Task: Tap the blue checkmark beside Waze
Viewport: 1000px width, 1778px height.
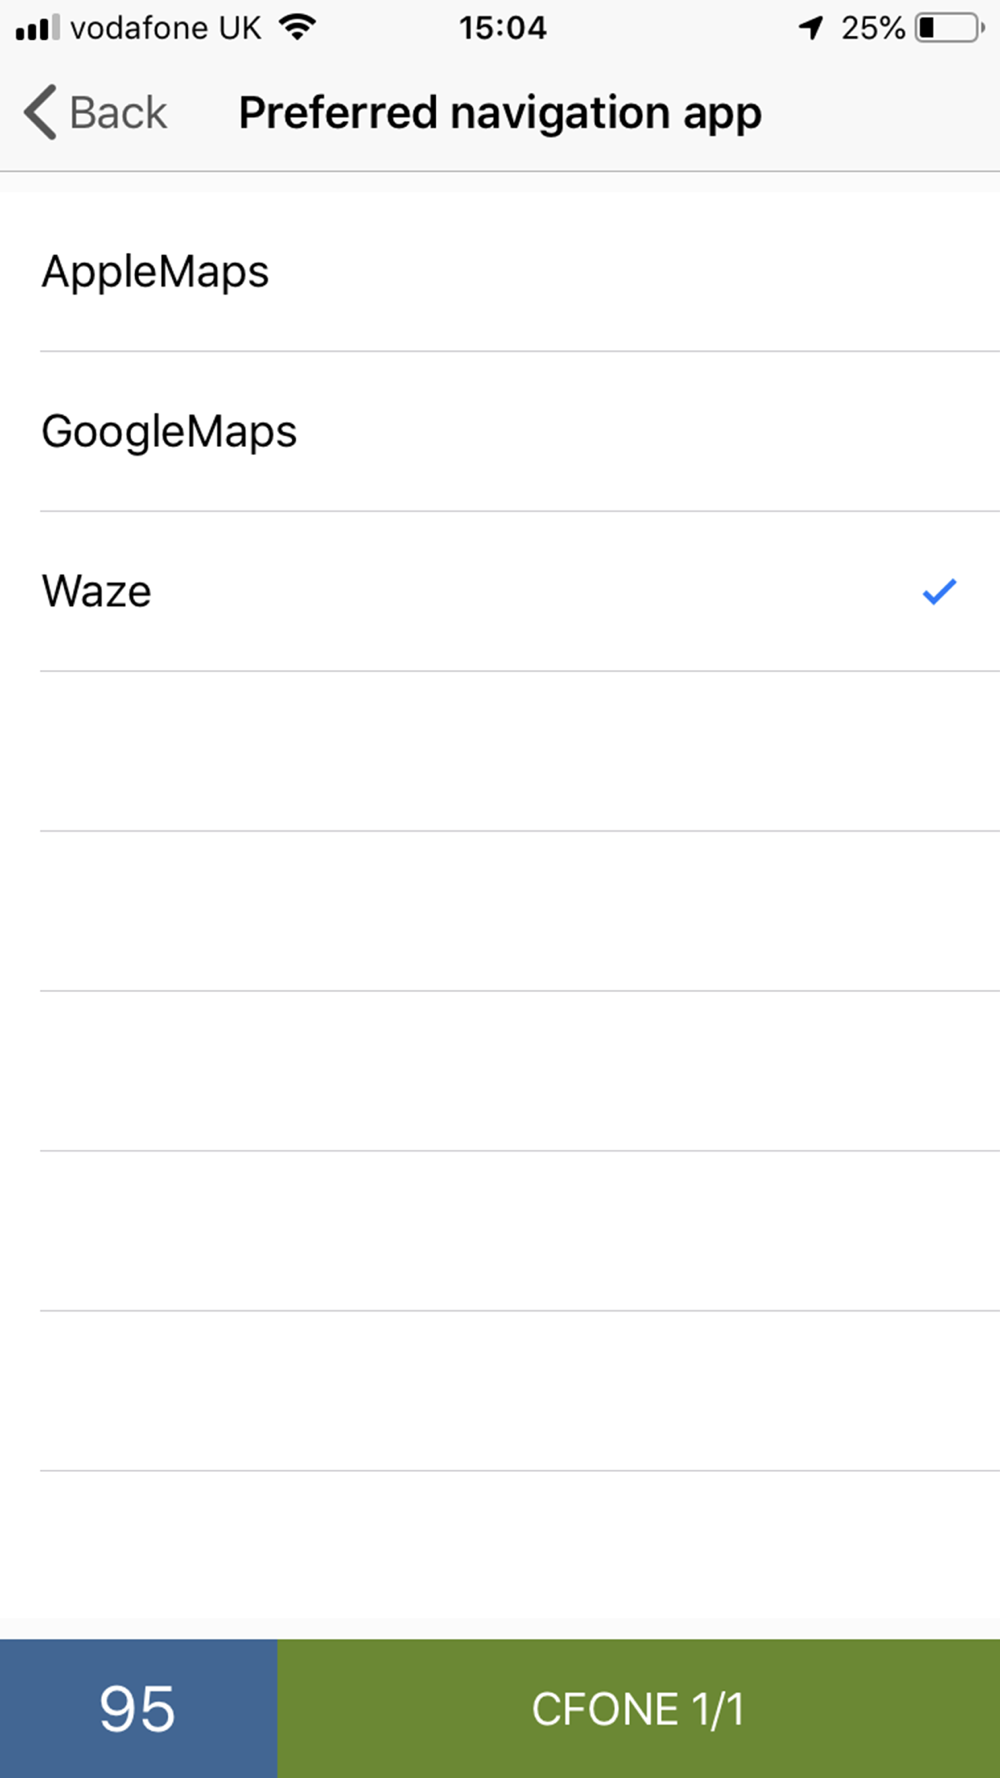Action: coord(939,592)
